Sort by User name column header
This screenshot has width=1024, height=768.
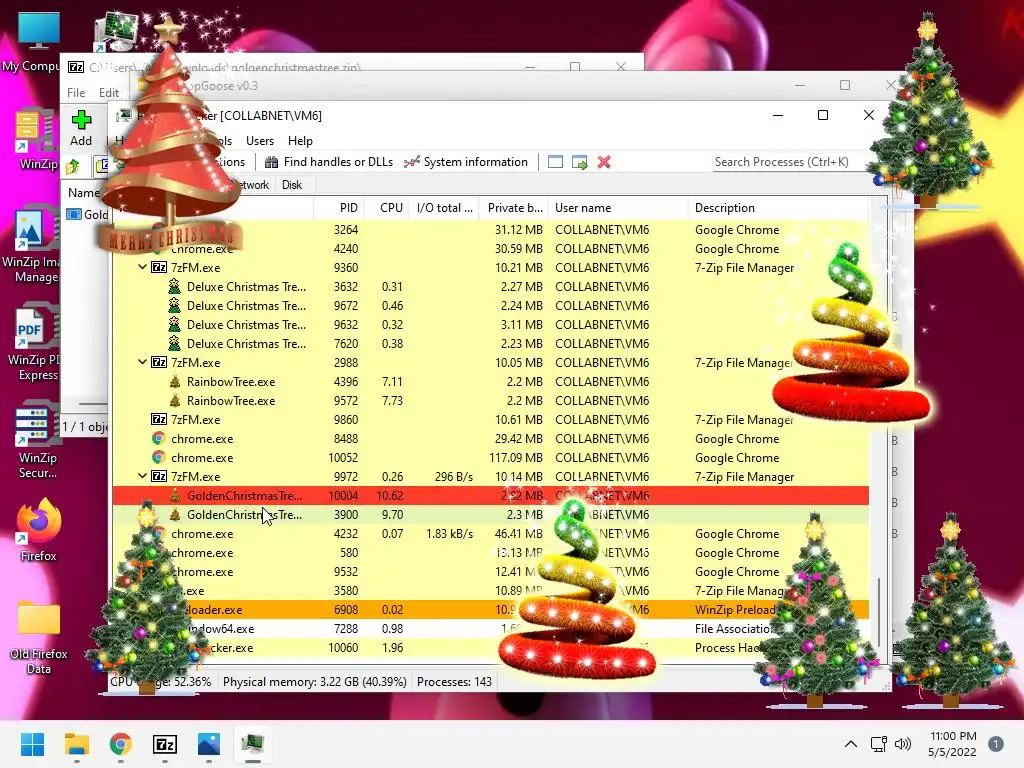pyautogui.click(x=618, y=208)
